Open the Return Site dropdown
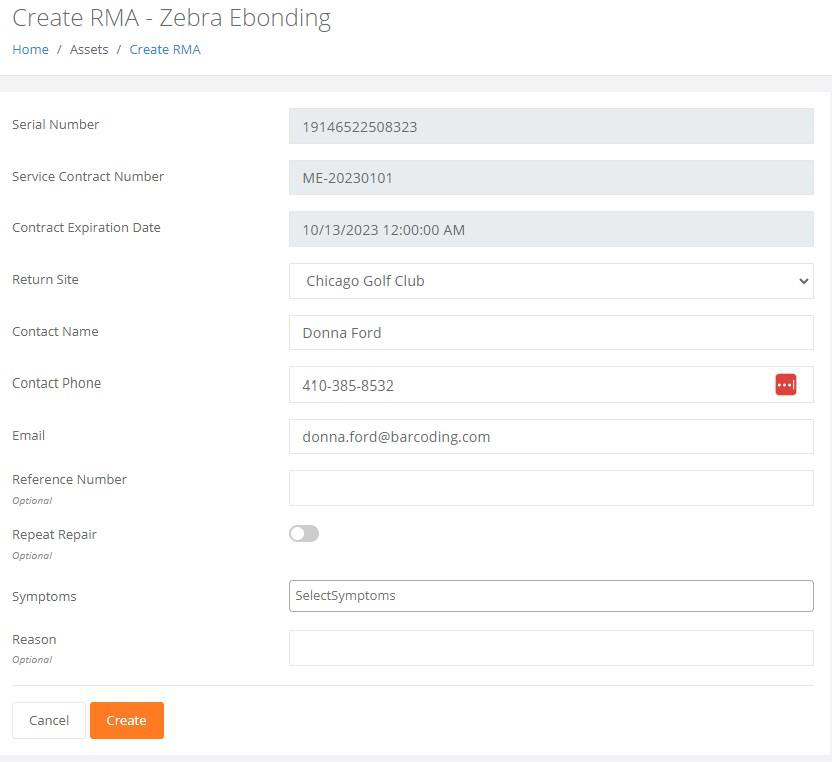 click(x=551, y=281)
